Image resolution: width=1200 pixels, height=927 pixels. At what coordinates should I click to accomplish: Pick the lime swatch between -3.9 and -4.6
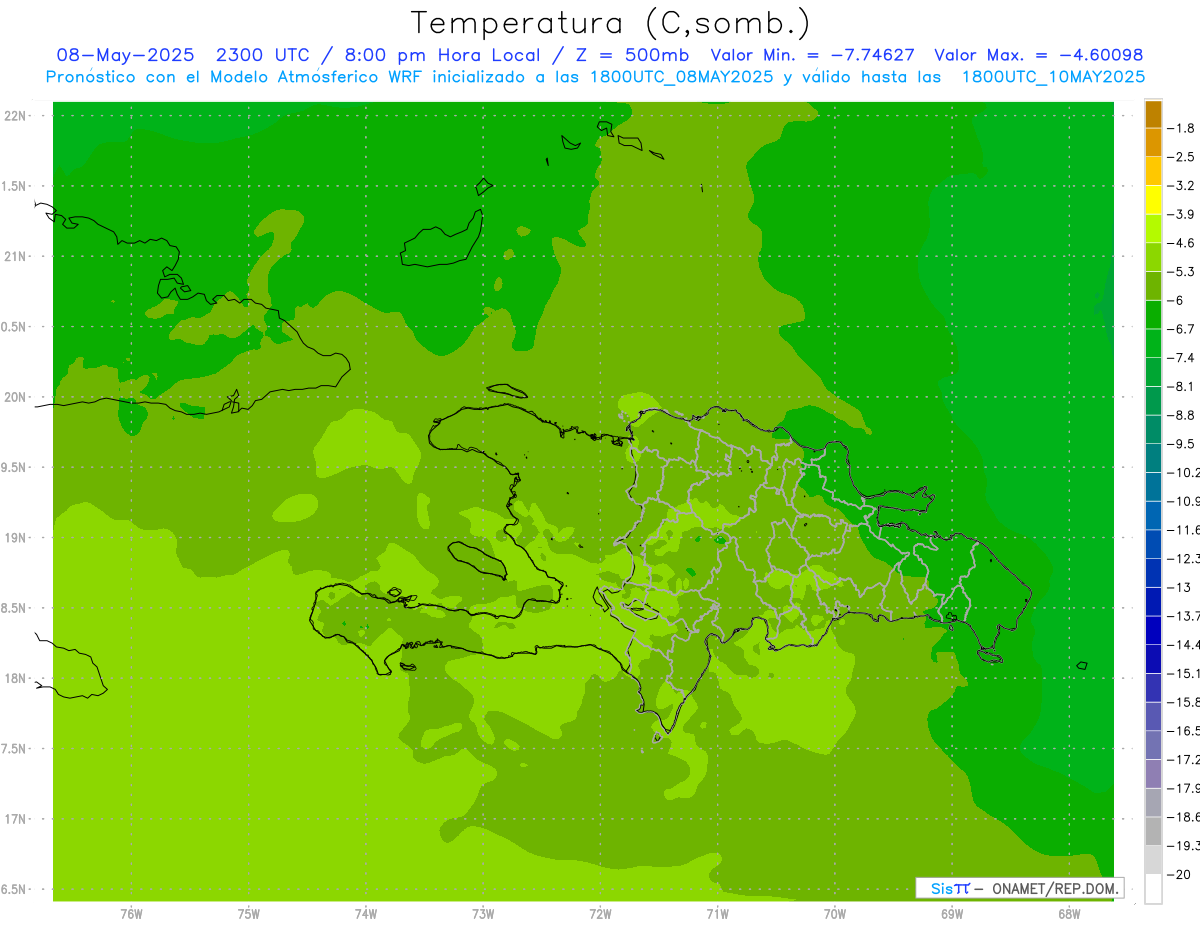(x=1153, y=229)
